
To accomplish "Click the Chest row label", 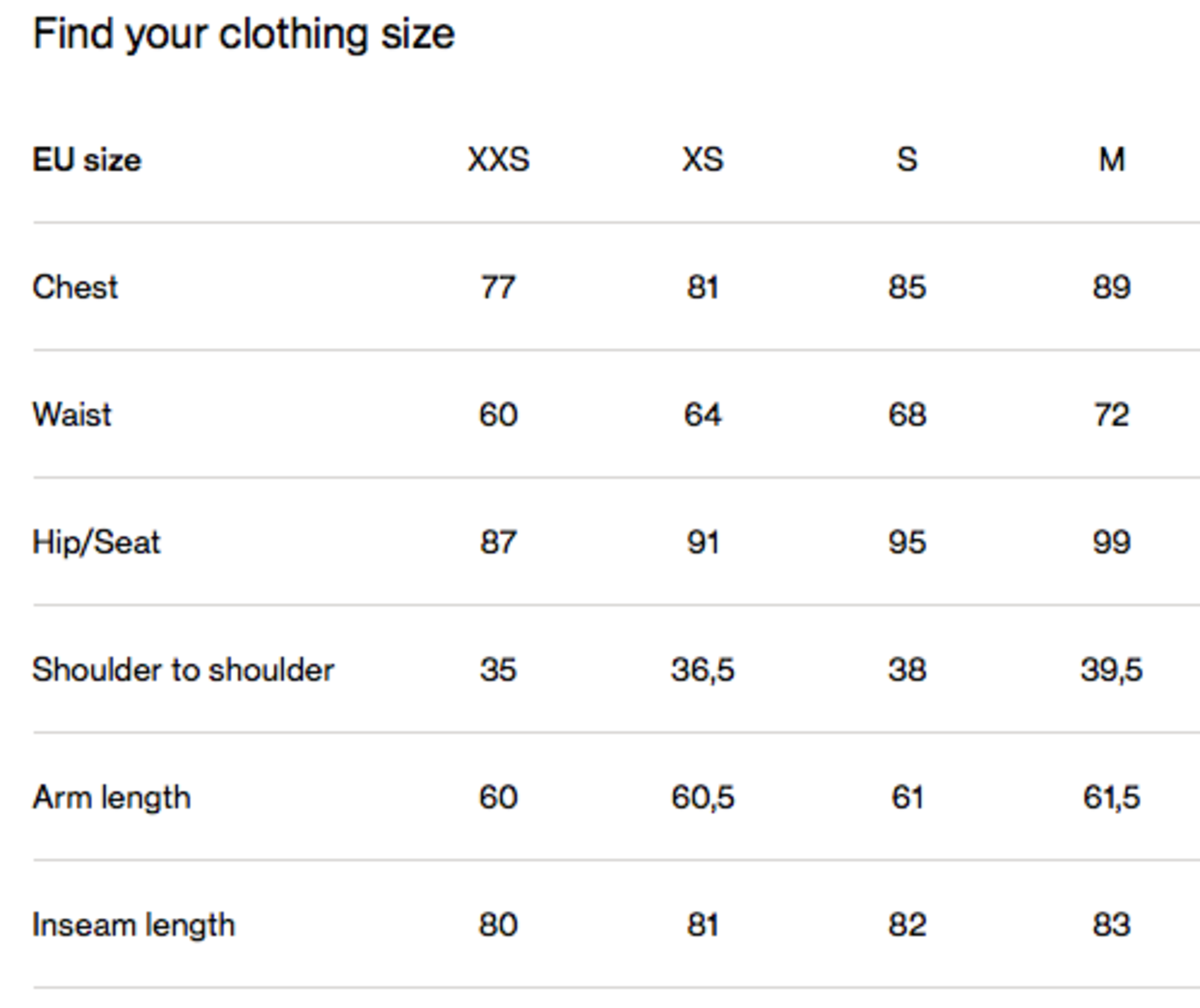I will [x=75, y=288].
